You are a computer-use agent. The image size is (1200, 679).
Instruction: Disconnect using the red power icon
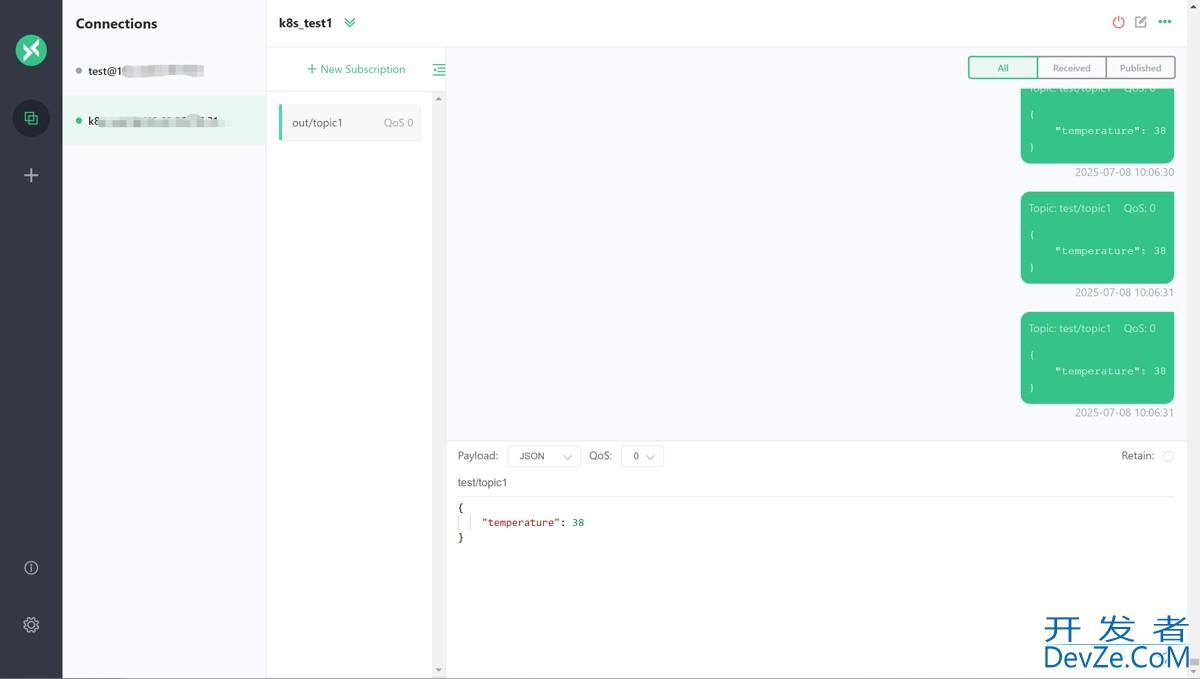tap(1118, 22)
